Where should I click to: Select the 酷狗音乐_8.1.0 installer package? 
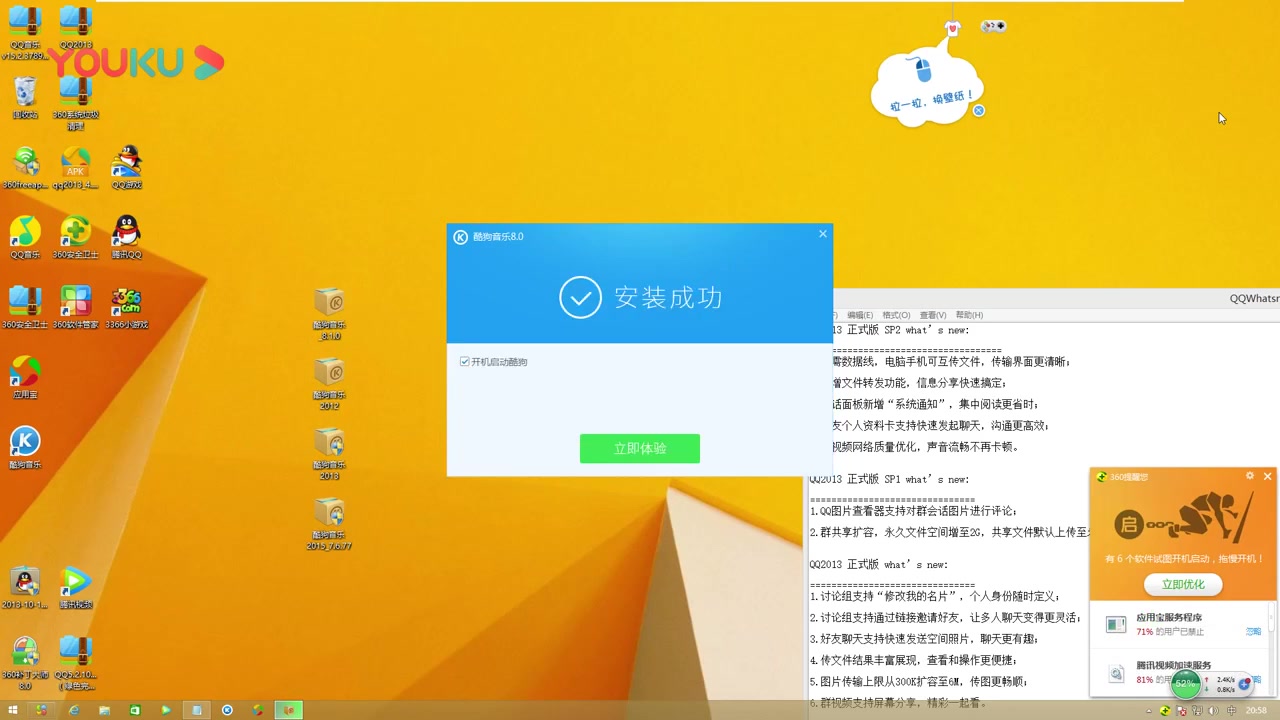point(329,314)
